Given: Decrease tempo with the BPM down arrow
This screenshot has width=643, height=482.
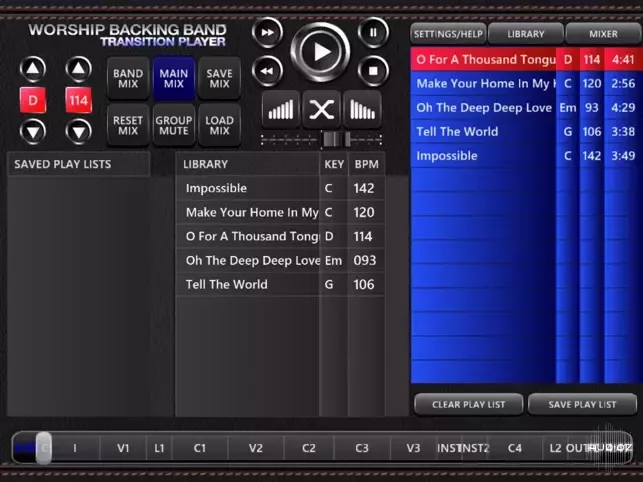Looking at the screenshot, I should coord(78,132).
